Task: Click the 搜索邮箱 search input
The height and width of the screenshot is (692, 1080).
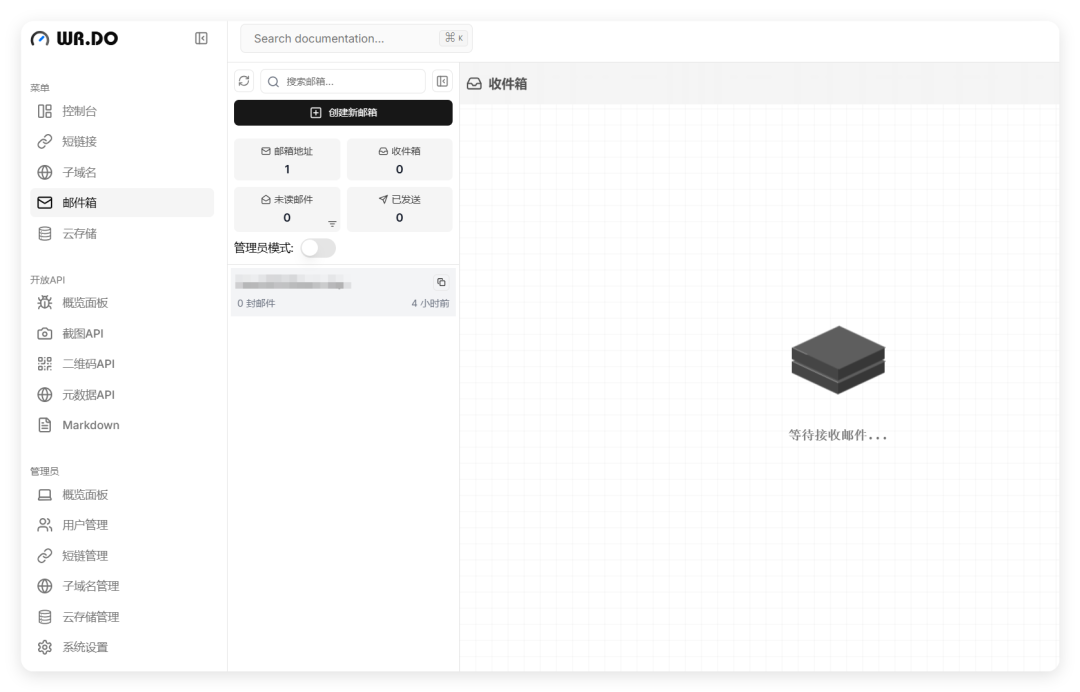Action: [x=343, y=81]
